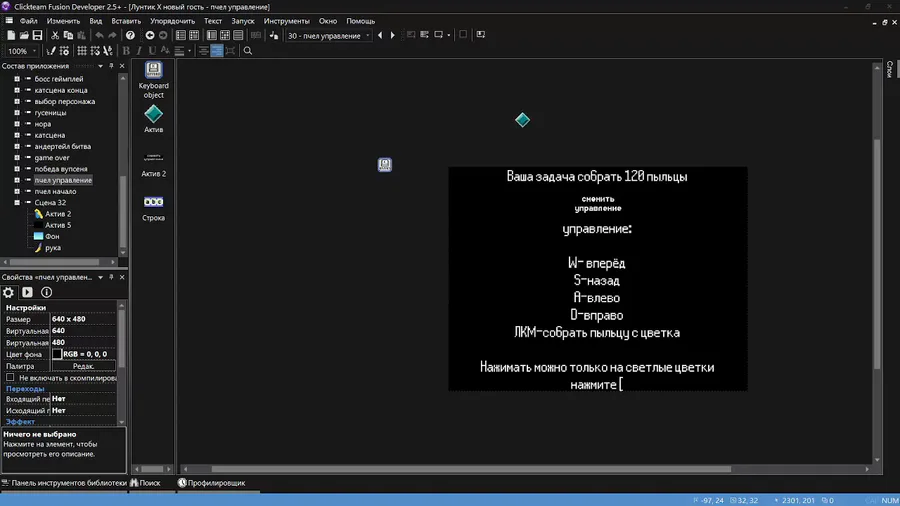
Task: Go to the next frame arrow
Action: (x=393, y=36)
